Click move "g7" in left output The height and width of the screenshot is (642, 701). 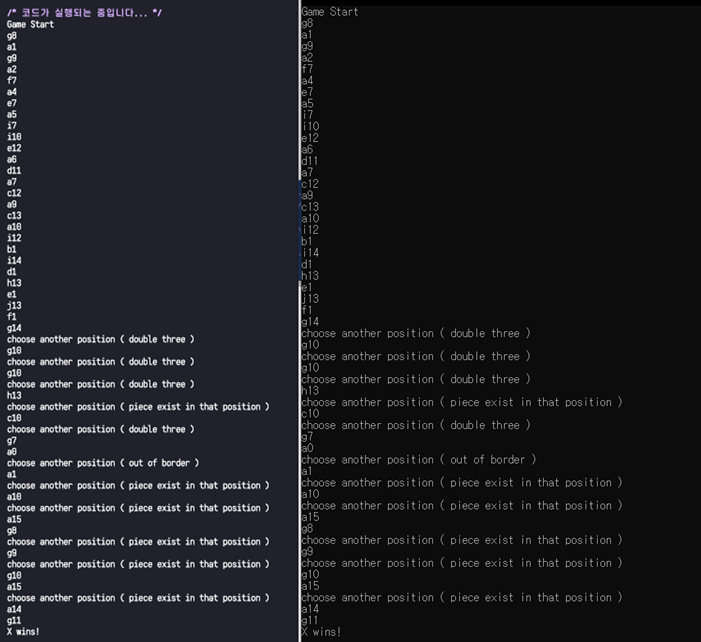tap(12, 441)
